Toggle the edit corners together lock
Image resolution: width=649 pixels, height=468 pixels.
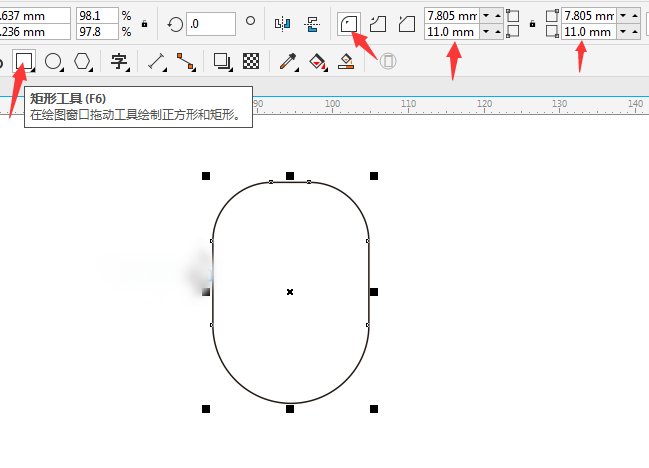click(x=530, y=23)
